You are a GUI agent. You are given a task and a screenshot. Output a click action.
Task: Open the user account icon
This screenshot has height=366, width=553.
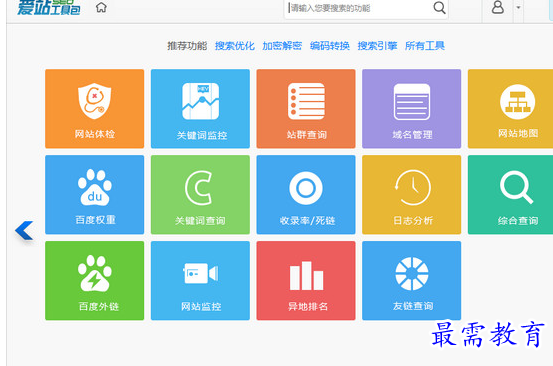point(498,7)
